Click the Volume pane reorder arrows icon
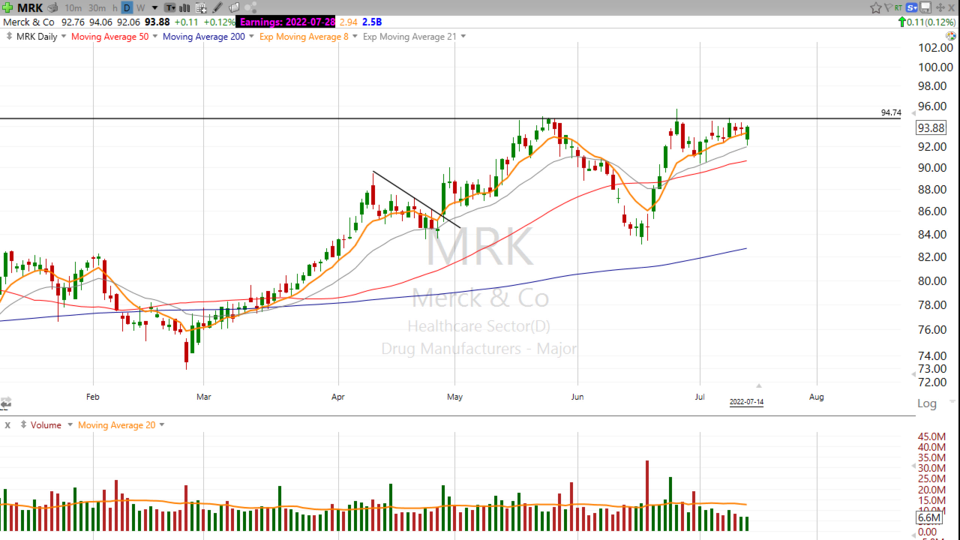 click(23, 425)
